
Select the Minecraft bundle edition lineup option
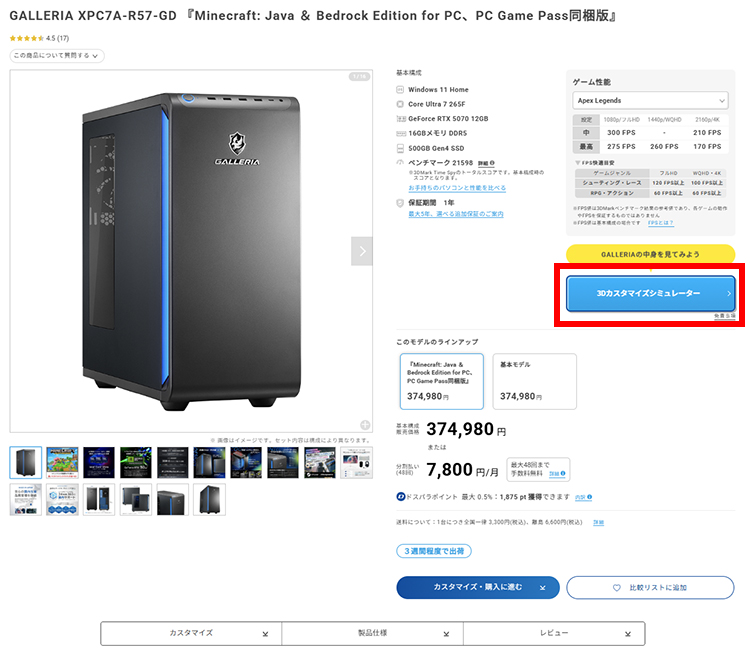[441, 380]
